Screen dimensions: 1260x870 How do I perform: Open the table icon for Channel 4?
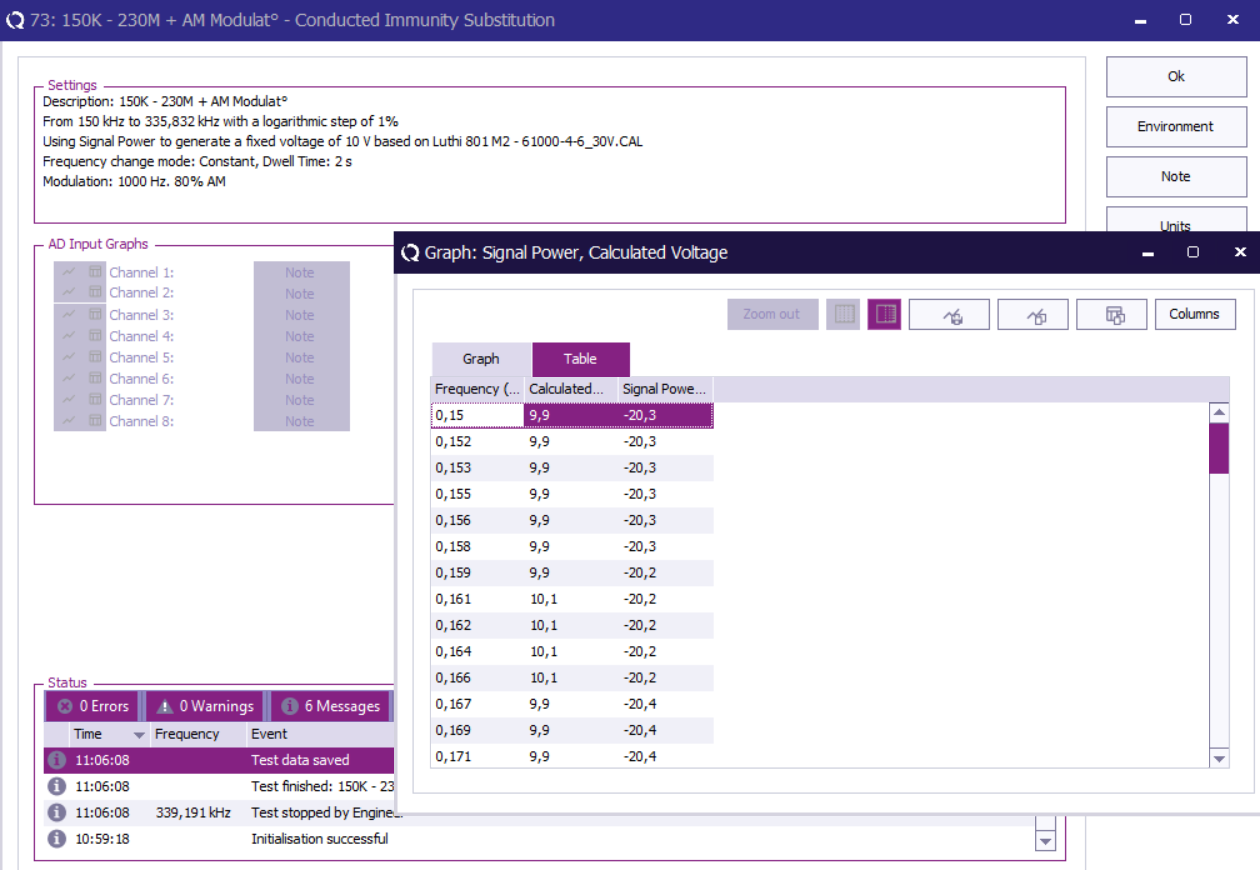click(x=95, y=336)
